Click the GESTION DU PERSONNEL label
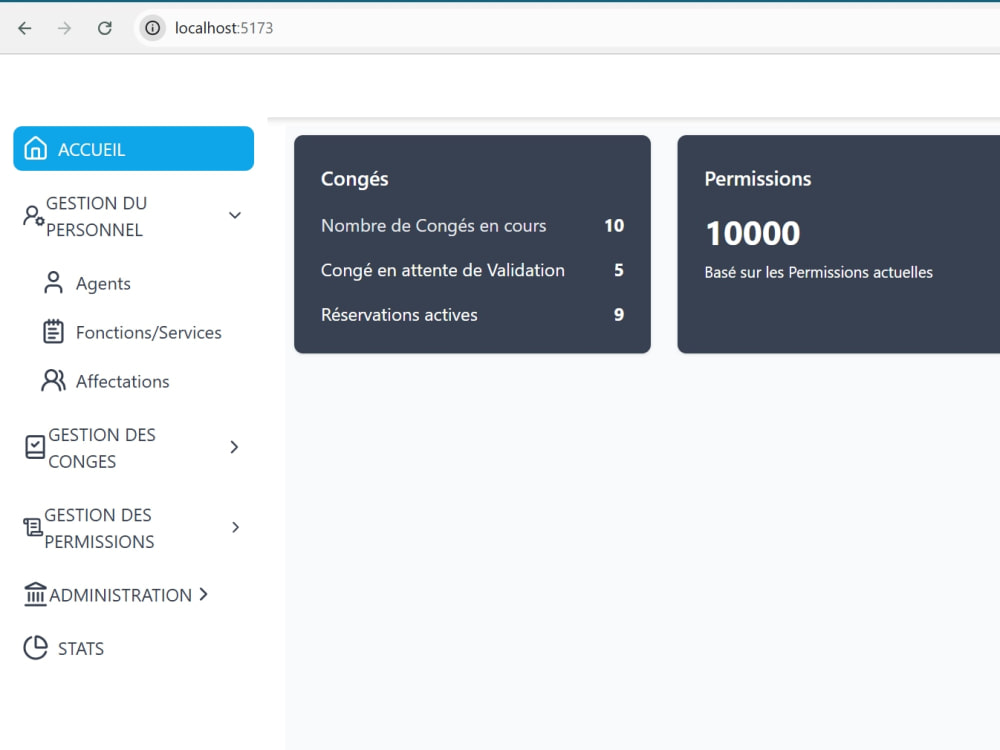The image size is (1000, 750). point(96,216)
